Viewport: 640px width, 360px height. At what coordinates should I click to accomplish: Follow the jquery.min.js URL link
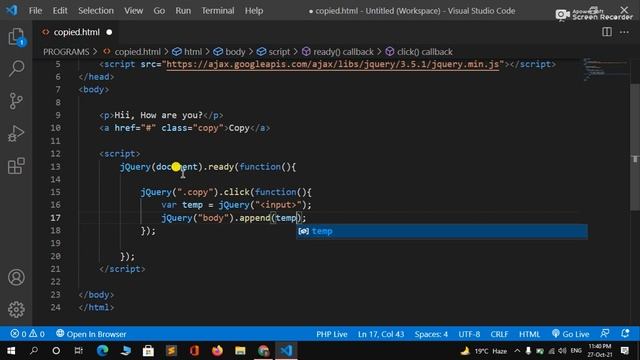tap(332, 64)
